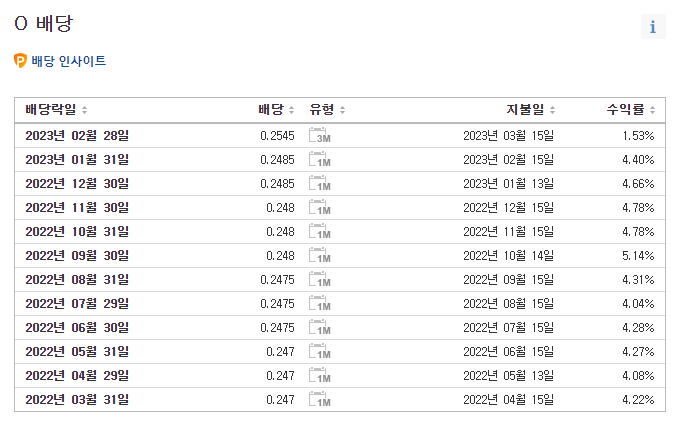Click payment date 2022년 09월 15일
Screen dimensions: 676x424
(x=509, y=280)
